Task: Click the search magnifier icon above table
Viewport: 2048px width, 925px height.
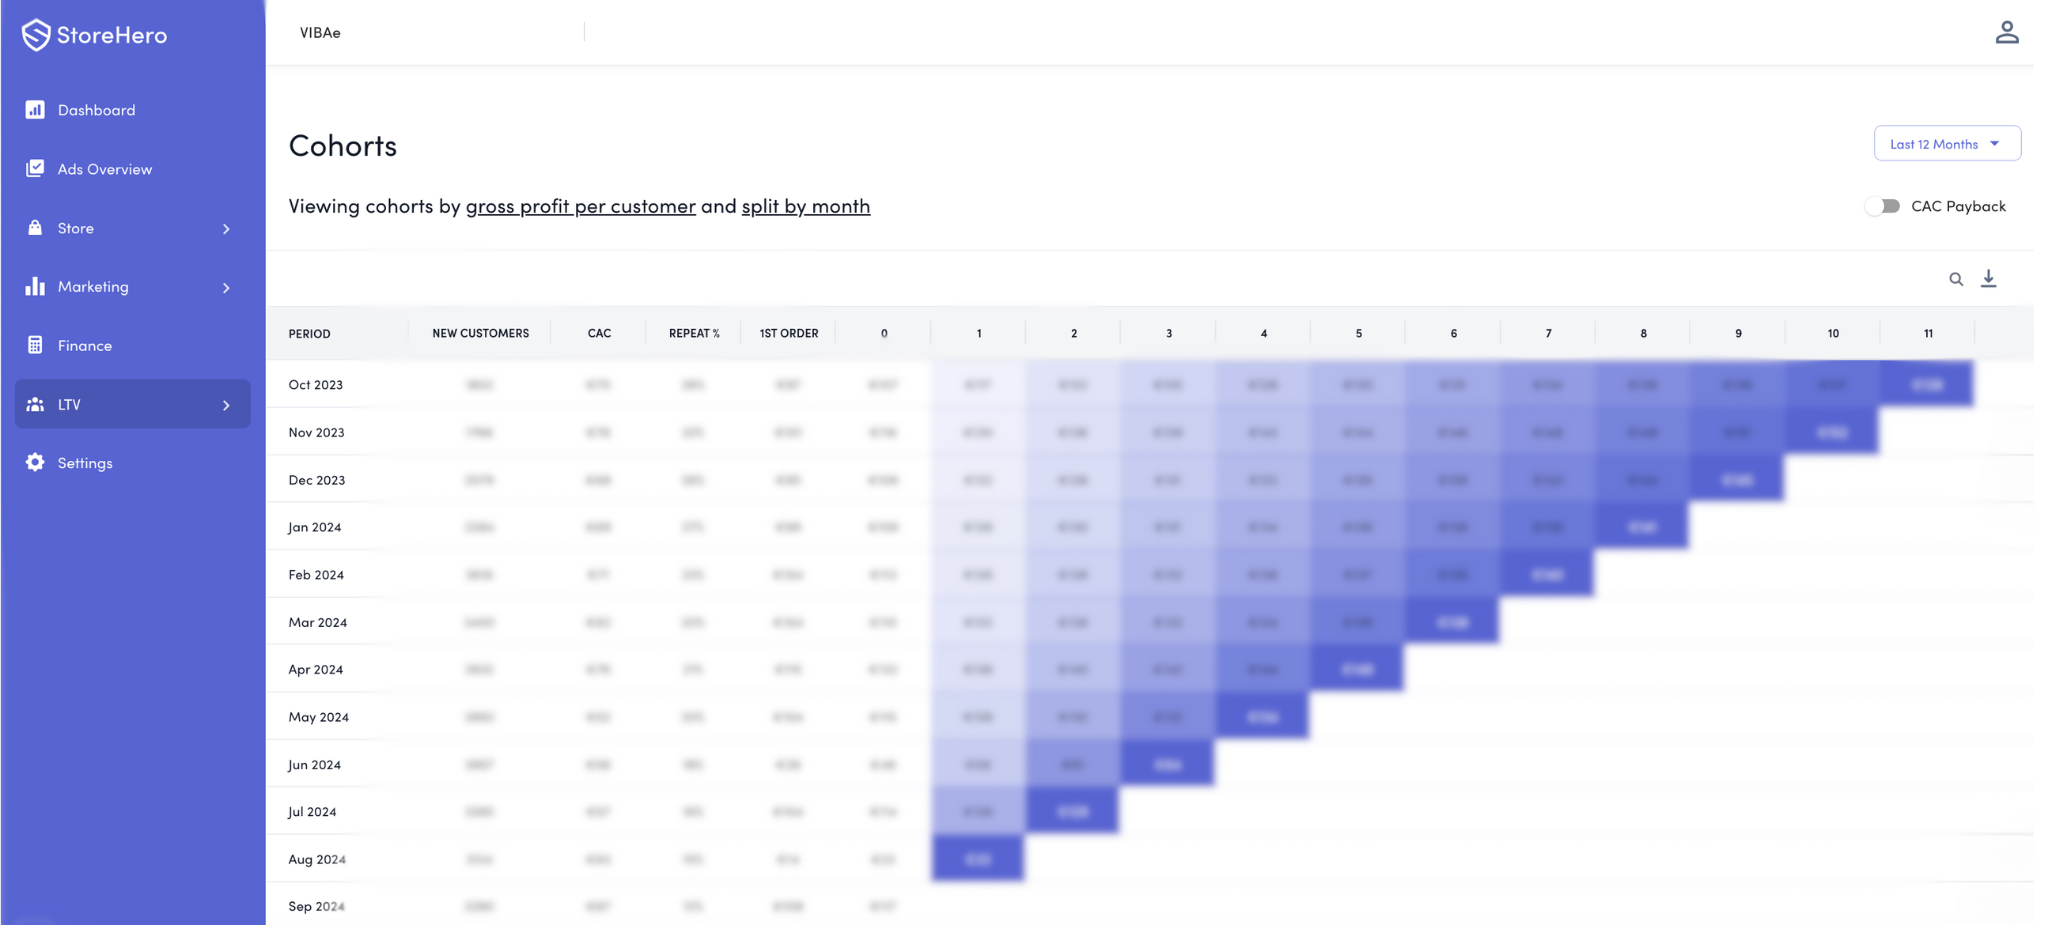Action: [1956, 280]
